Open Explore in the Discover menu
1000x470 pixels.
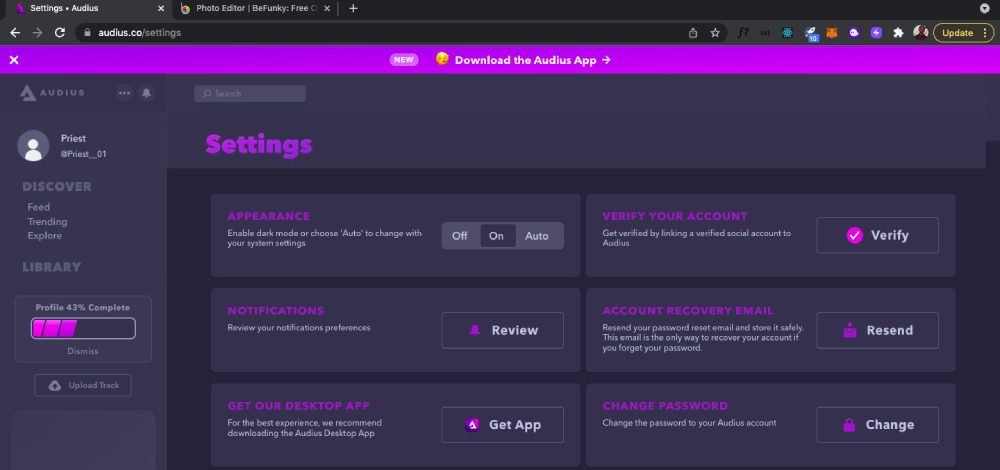[44, 236]
